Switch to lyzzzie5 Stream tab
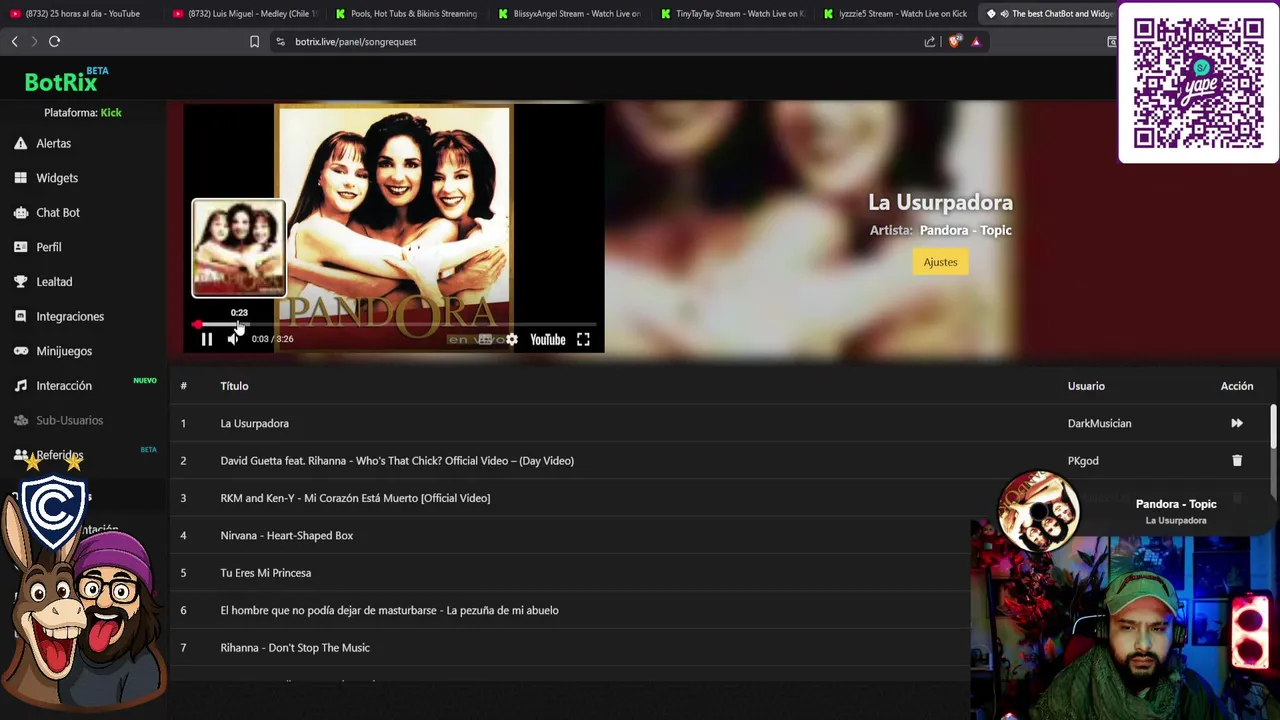Image resolution: width=1280 pixels, height=720 pixels. pyautogui.click(x=894, y=14)
